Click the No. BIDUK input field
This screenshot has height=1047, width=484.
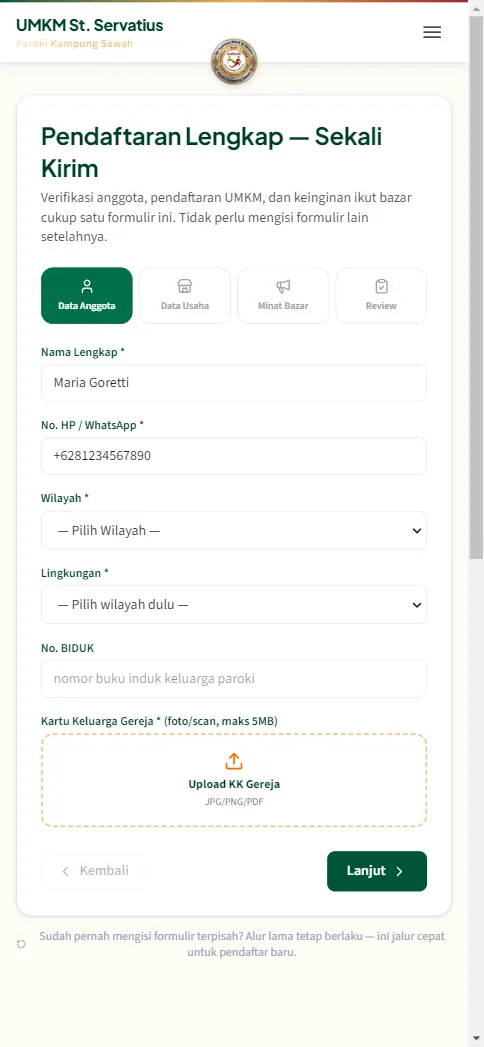[x=234, y=678]
